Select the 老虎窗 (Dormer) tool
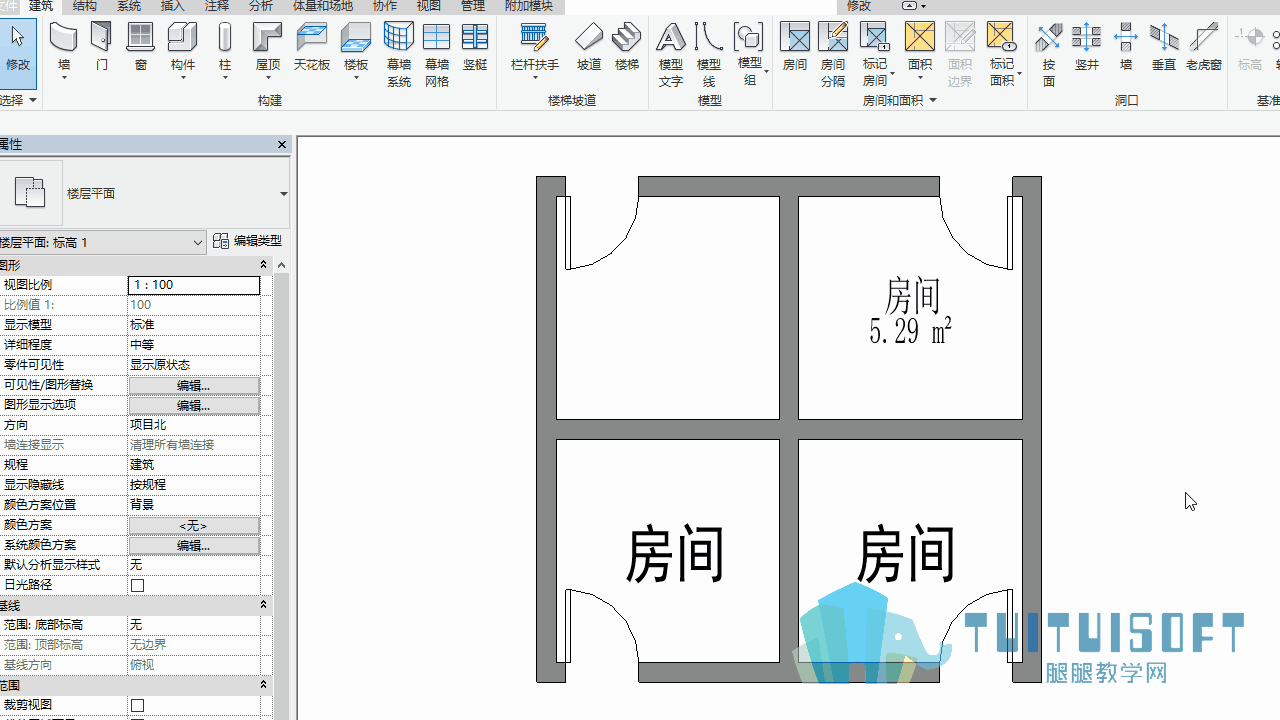The image size is (1280, 720). [1204, 49]
